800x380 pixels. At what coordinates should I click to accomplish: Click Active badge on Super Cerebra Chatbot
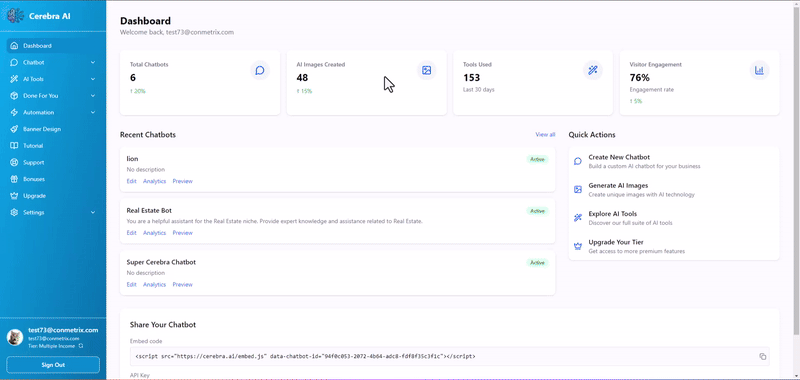[x=537, y=263]
